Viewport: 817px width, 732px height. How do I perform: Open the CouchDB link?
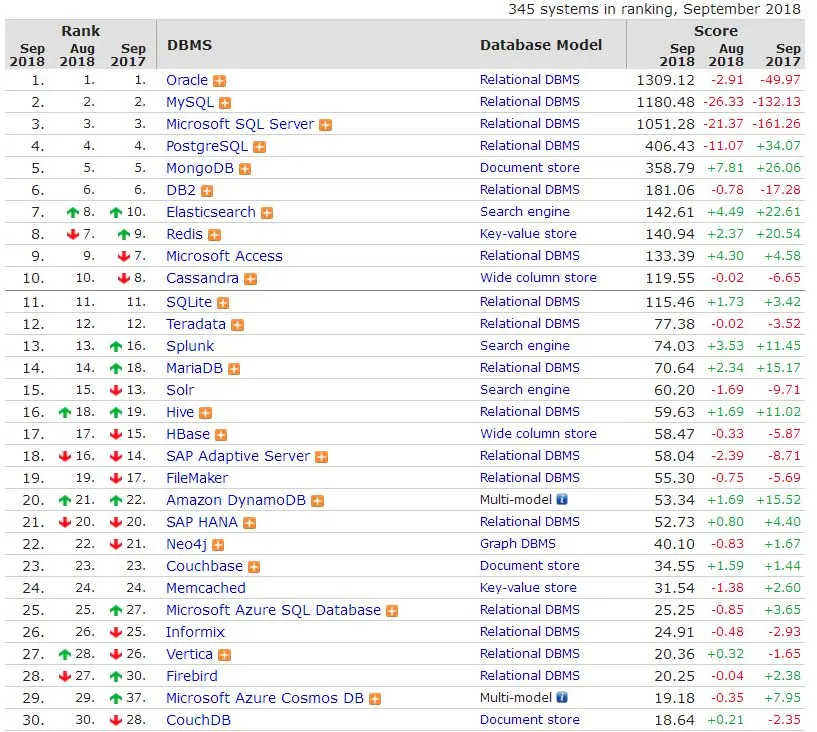[x=199, y=721]
